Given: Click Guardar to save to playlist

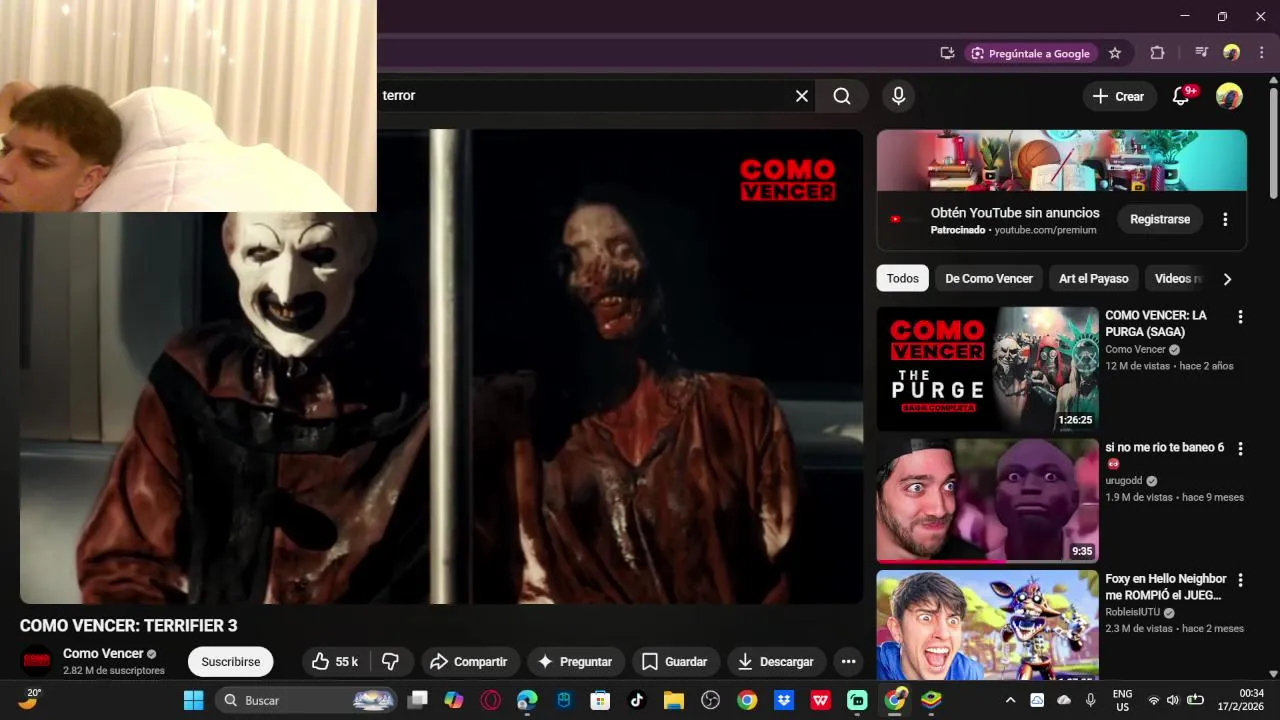Looking at the screenshot, I should click(x=675, y=662).
